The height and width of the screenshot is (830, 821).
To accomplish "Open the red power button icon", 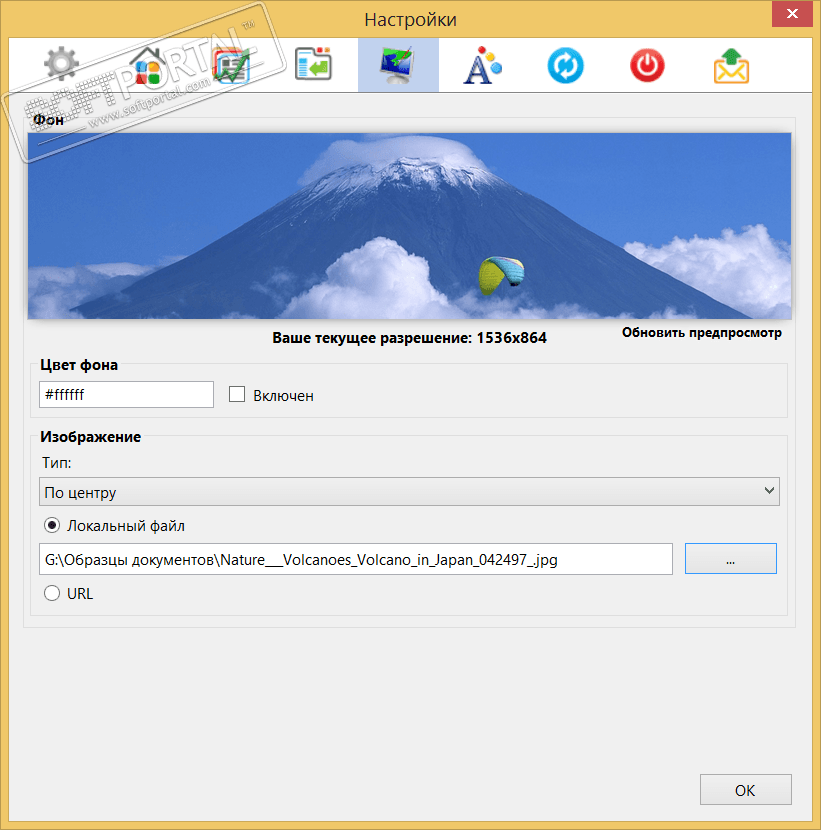I will pyautogui.click(x=647, y=66).
